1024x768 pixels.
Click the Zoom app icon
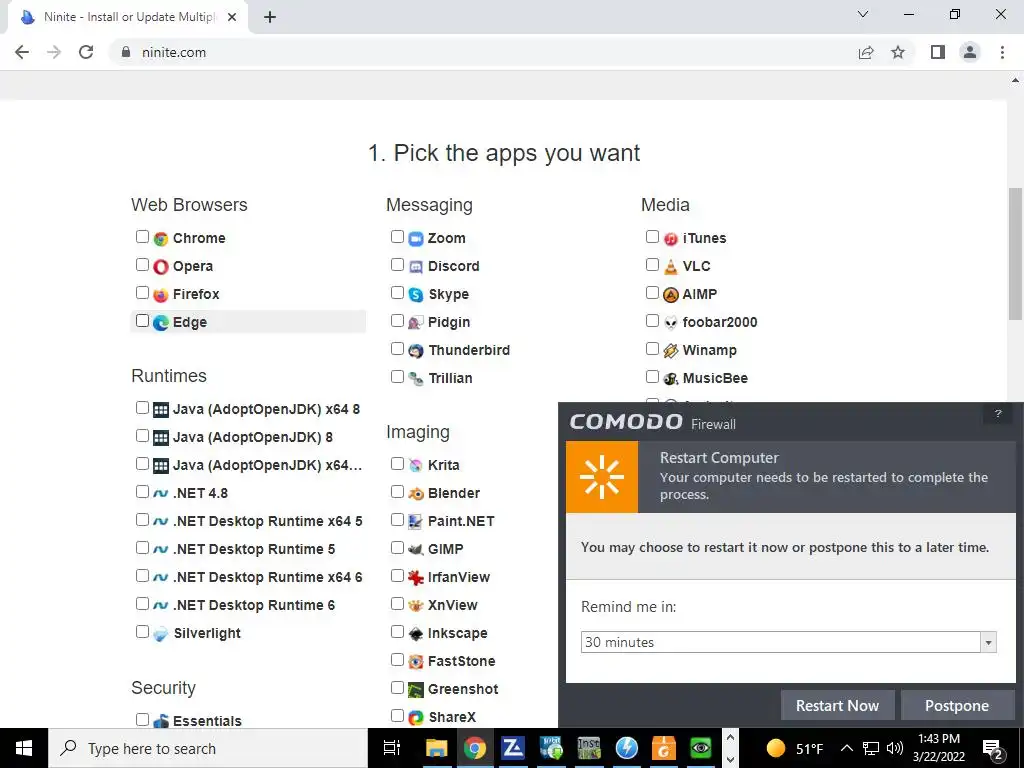416,239
